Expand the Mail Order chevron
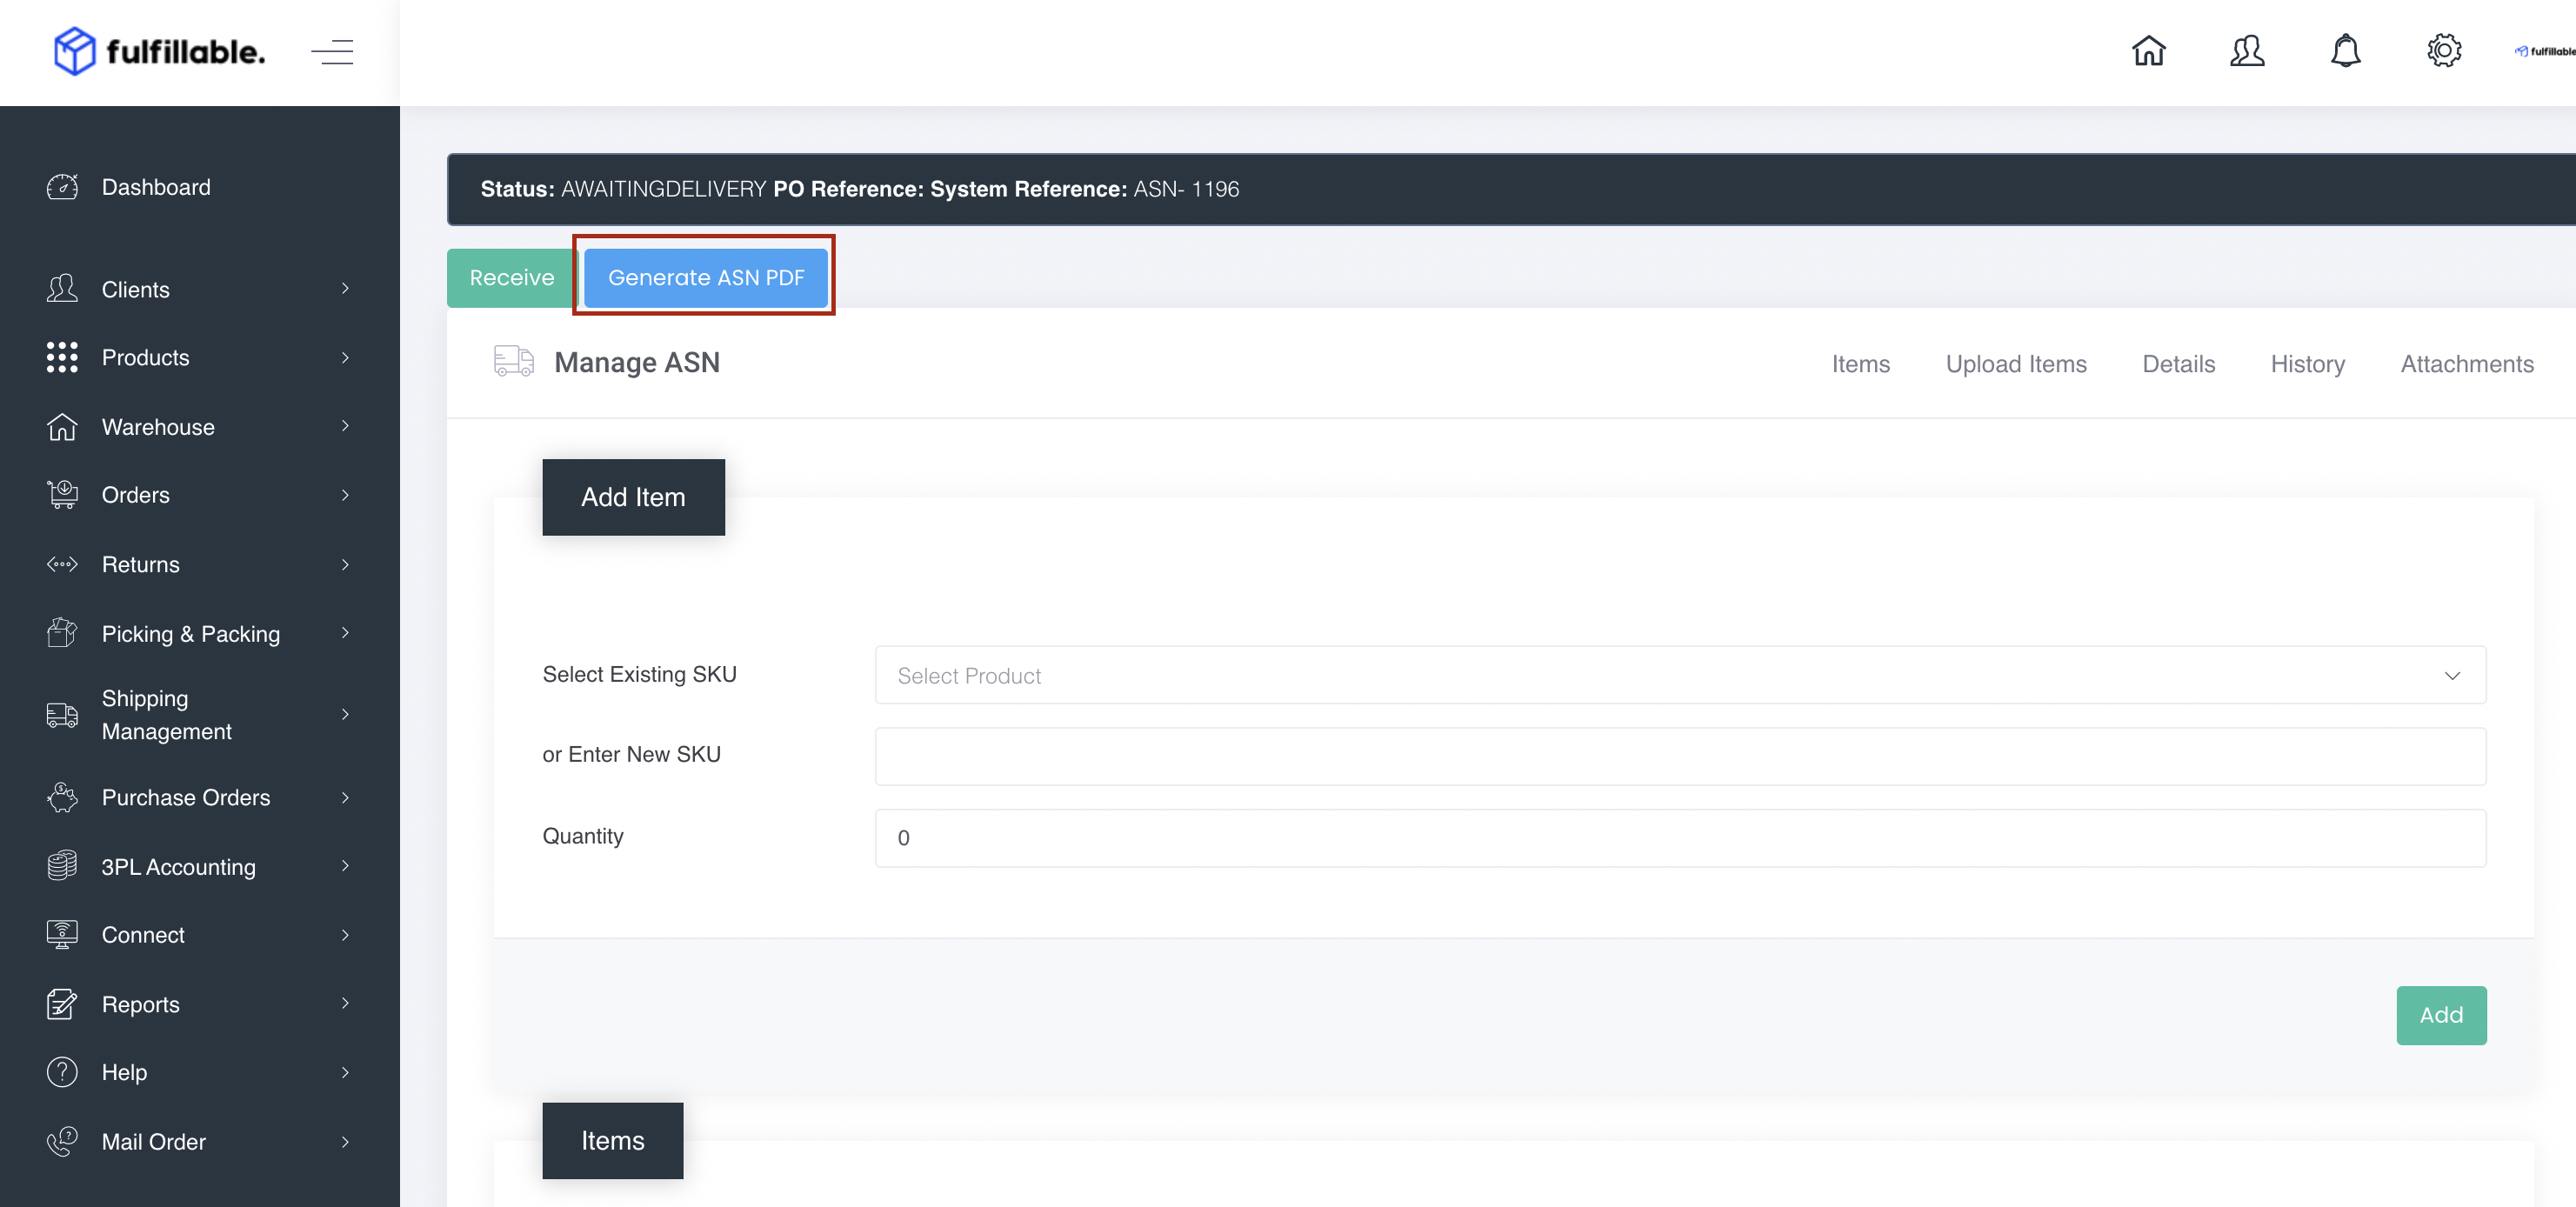The width and height of the screenshot is (2576, 1207). 345,1141
